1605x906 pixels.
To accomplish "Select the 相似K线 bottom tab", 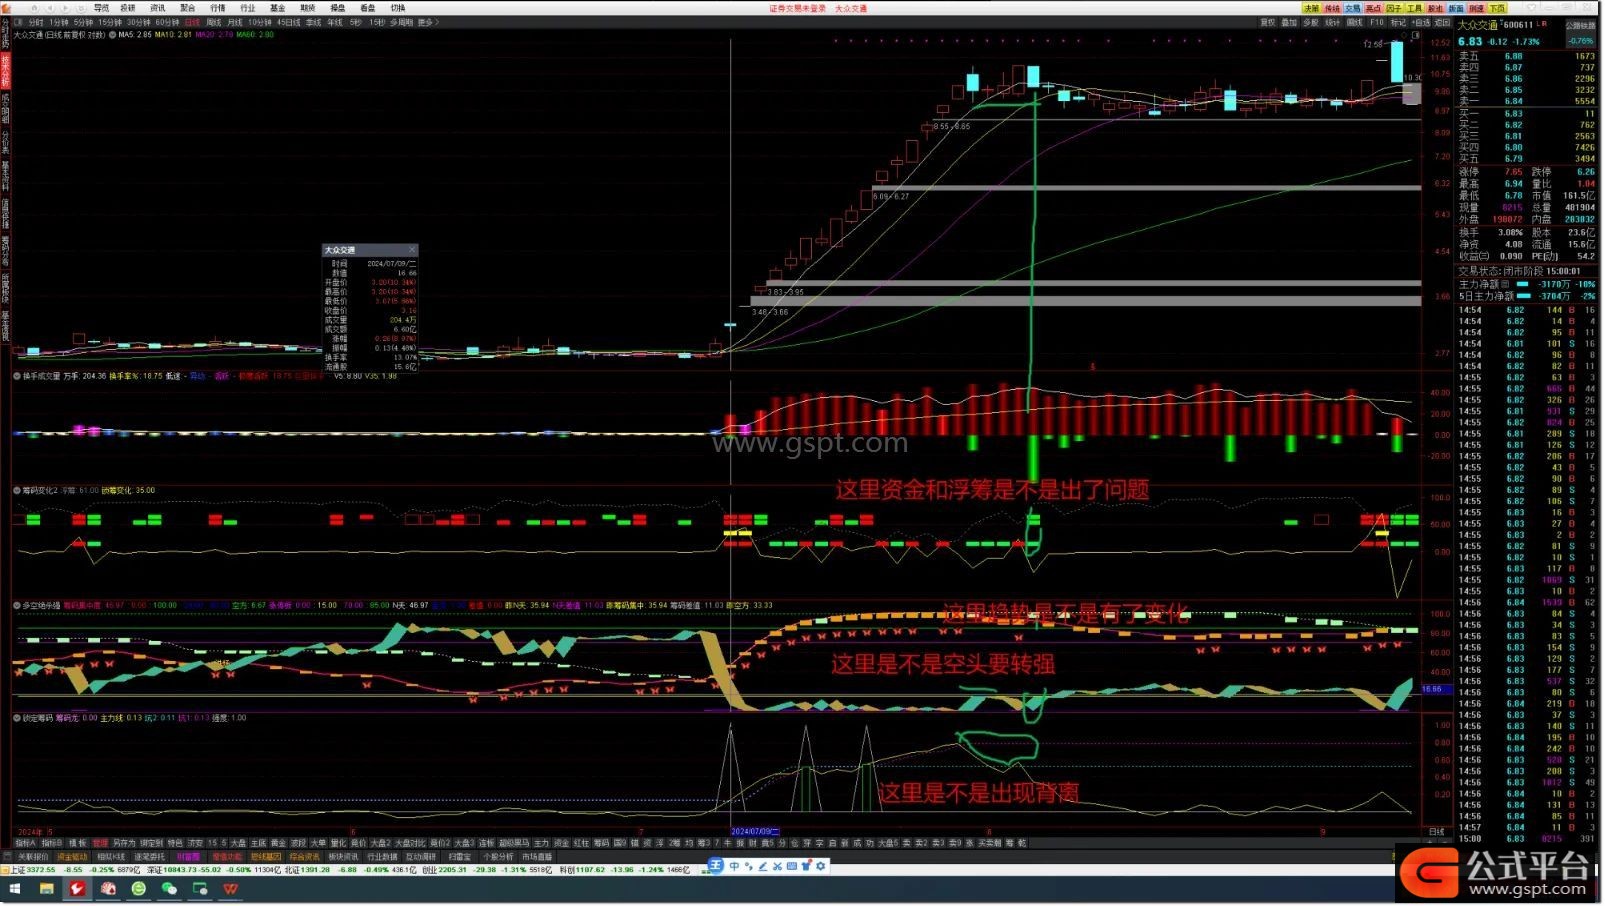I will (111, 857).
